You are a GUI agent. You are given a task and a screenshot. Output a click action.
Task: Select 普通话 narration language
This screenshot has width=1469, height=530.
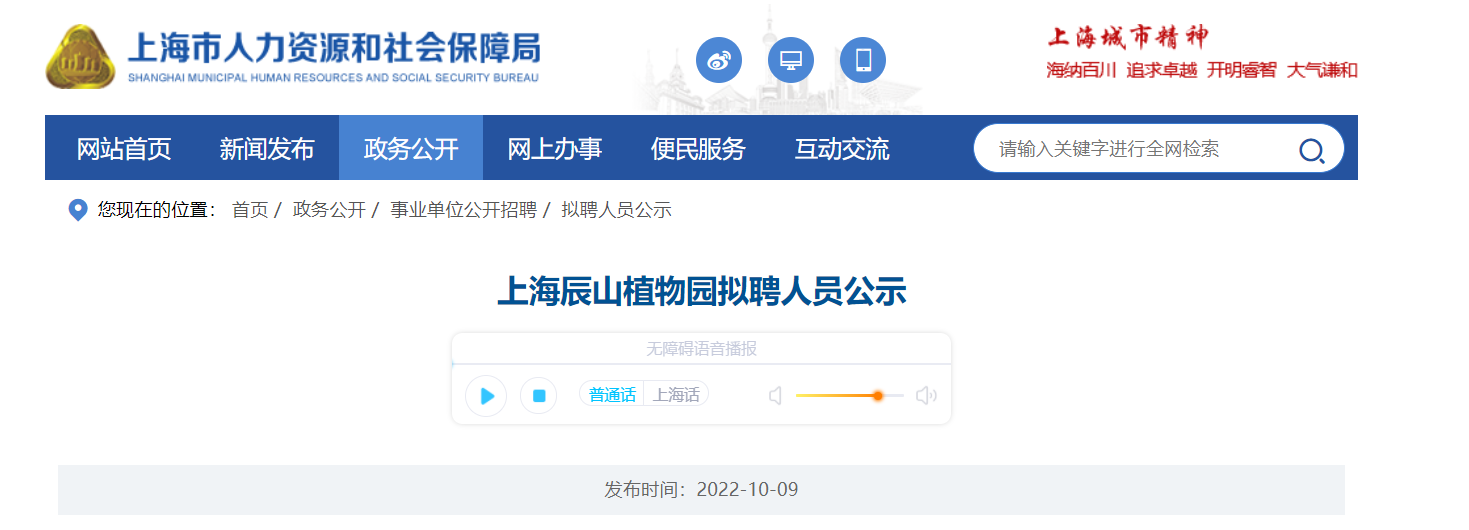click(x=612, y=395)
